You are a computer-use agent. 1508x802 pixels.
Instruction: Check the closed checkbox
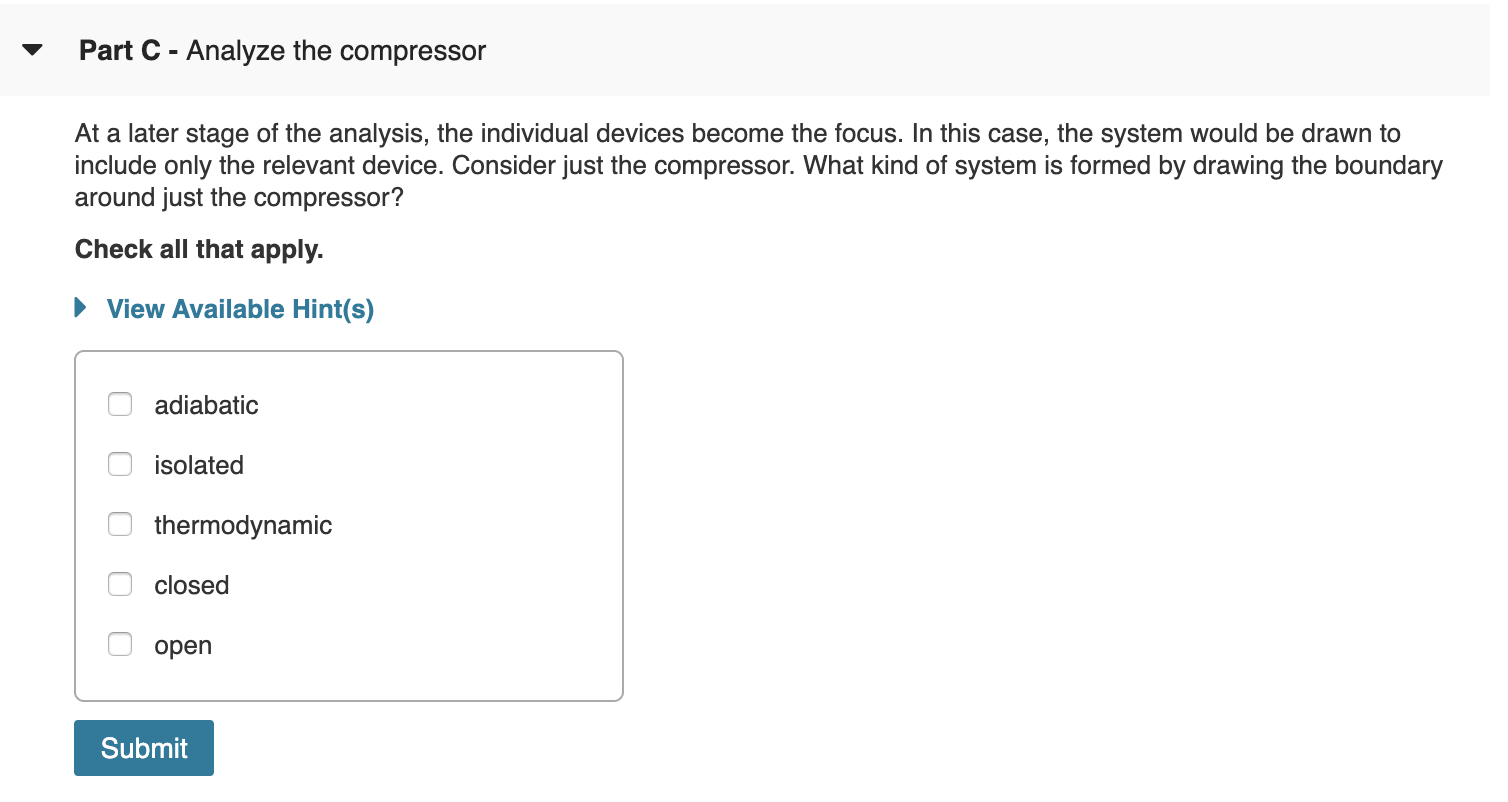pyautogui.click(x=119, y=584)
